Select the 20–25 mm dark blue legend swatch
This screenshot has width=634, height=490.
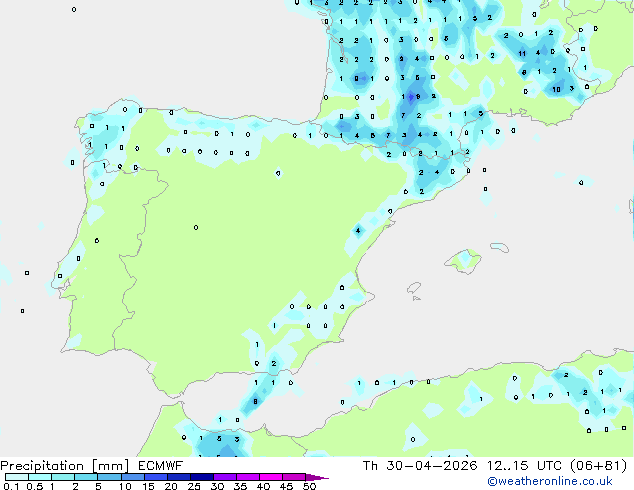point(179,477)
